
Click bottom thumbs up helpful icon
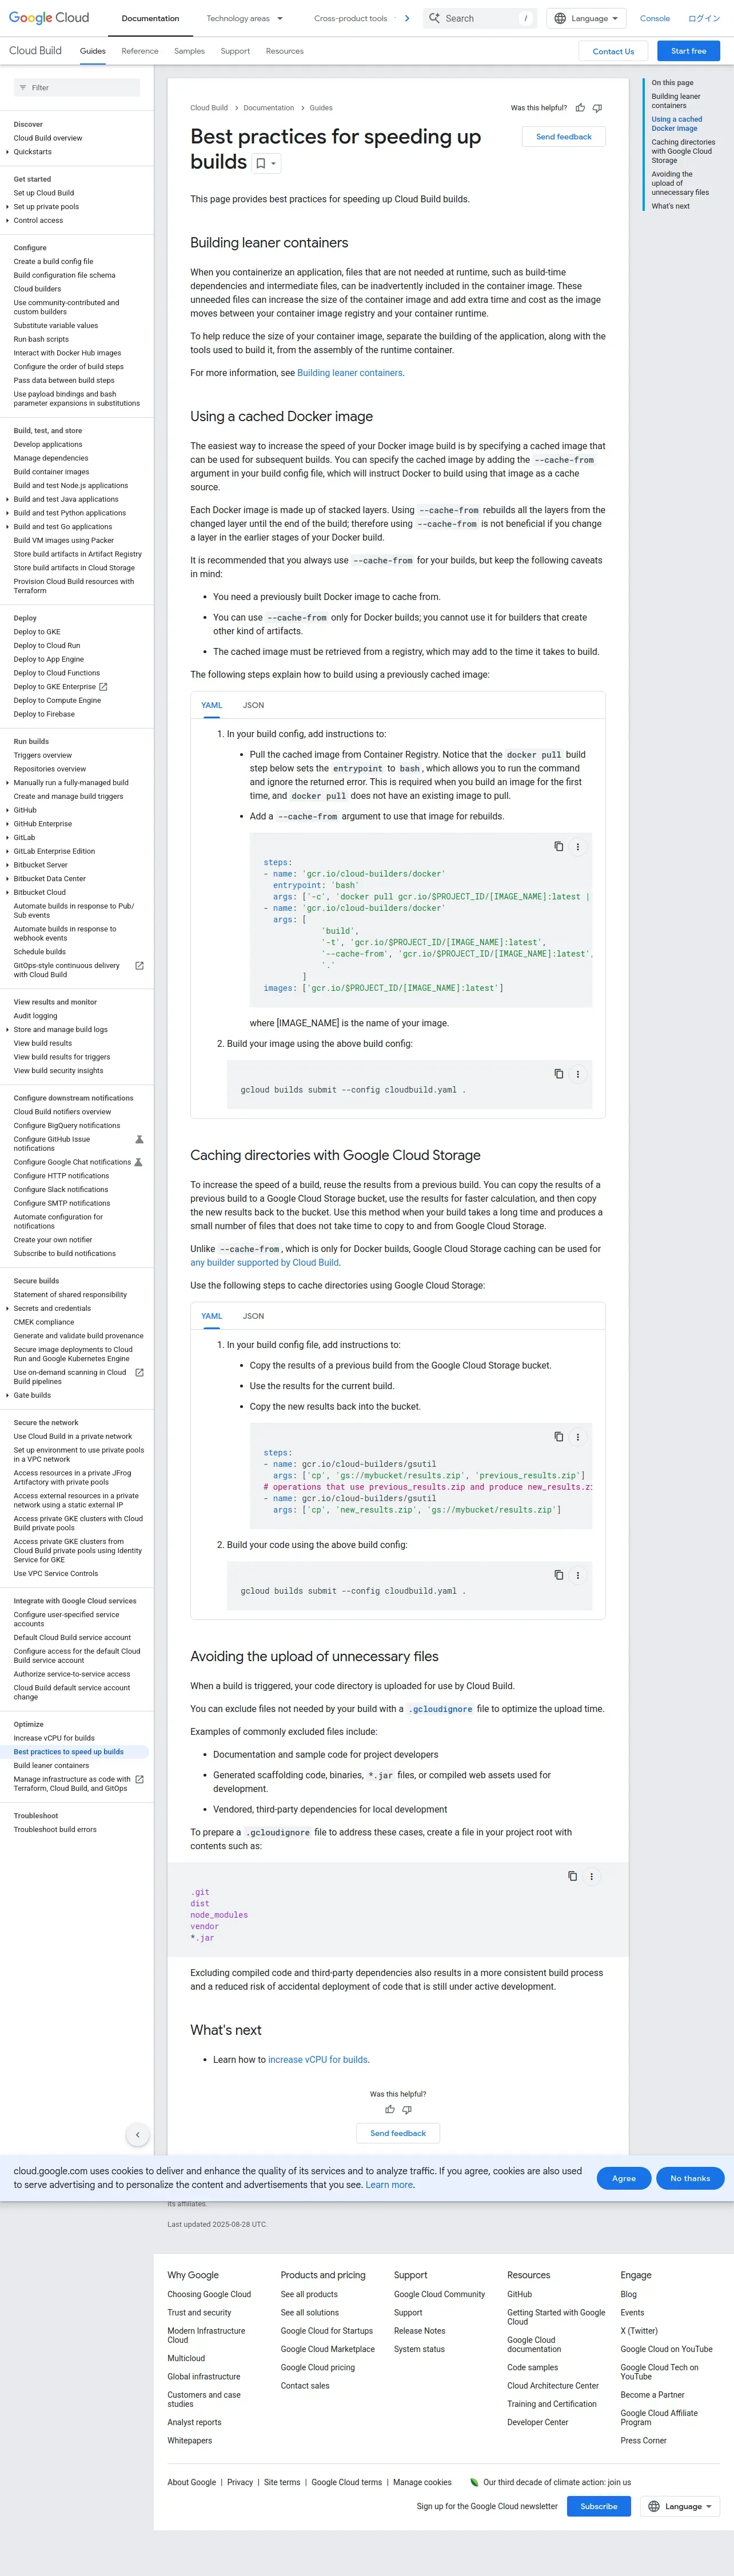(x=390, y=2109)
